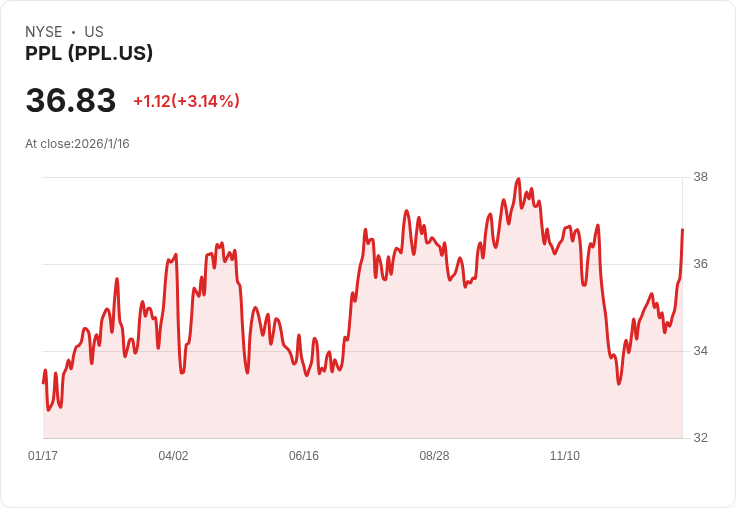The image size is (736, 508).
Task: Click the rightmost end of the price line
Action: 682,230
